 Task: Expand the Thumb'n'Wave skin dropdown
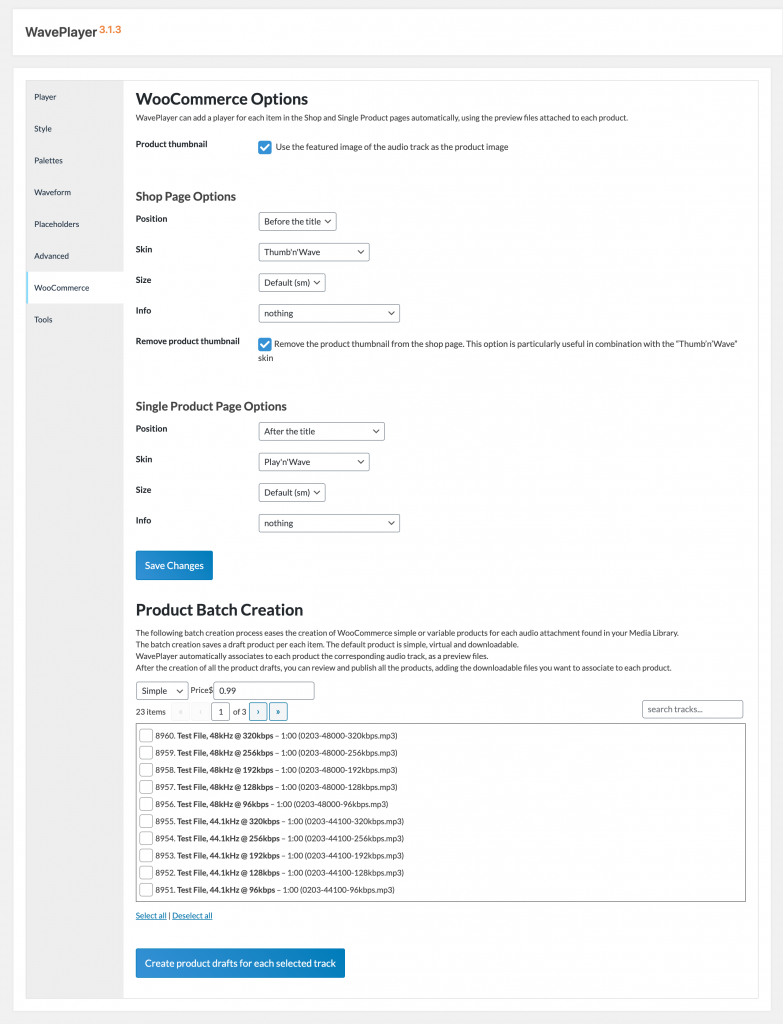pyautogui.click(x=313, y=252)
